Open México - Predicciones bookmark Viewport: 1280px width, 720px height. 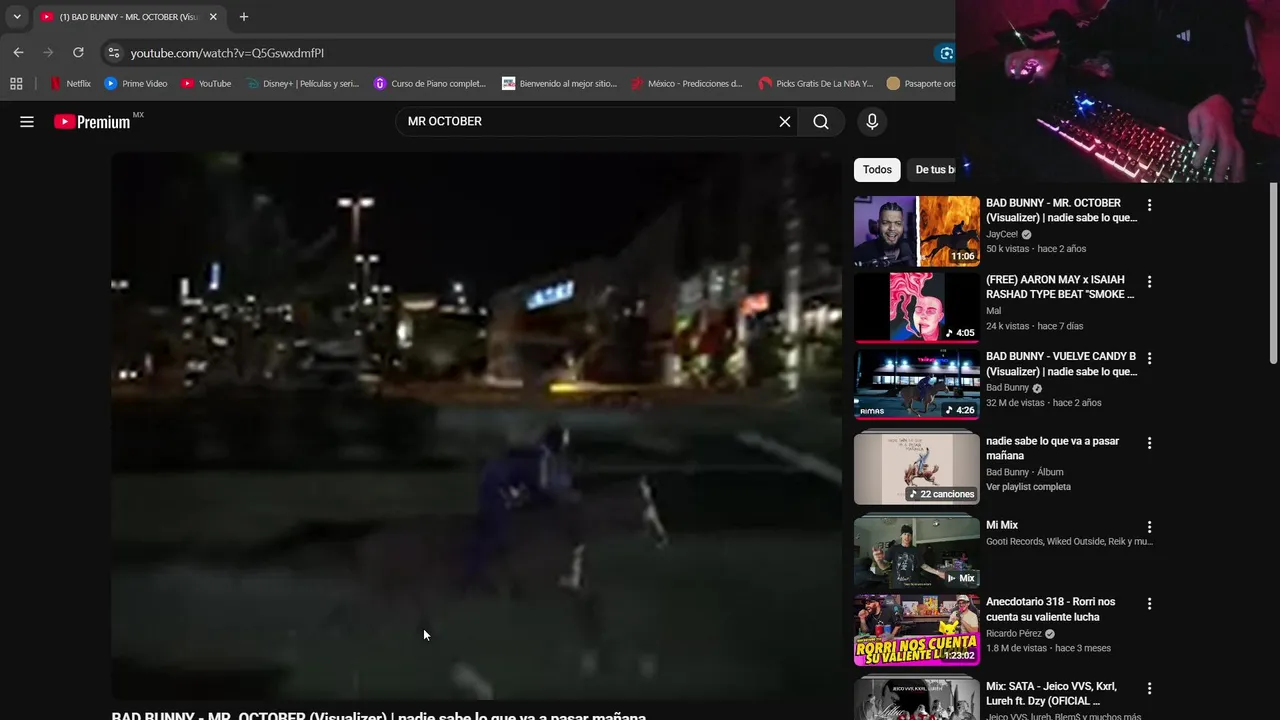tap(686, 84)
